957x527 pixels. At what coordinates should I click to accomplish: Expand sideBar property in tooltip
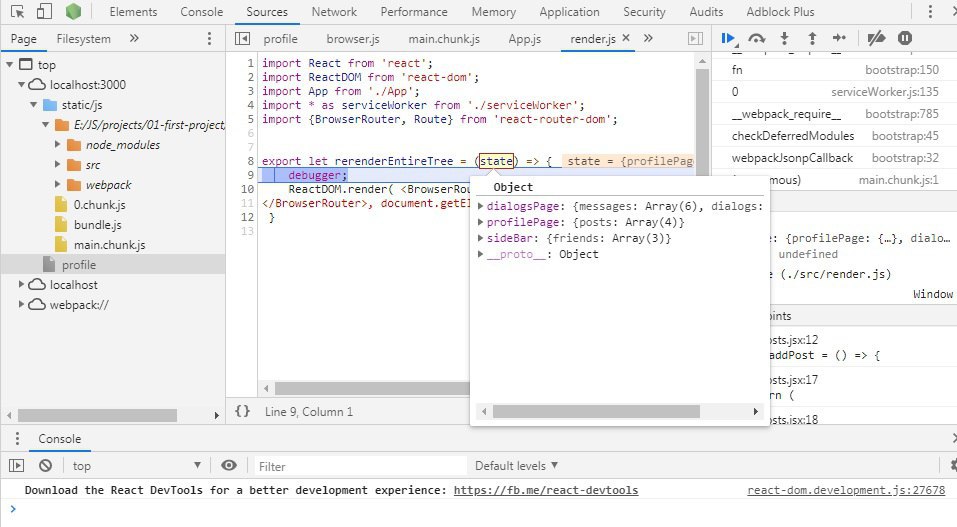pos(481,238)
